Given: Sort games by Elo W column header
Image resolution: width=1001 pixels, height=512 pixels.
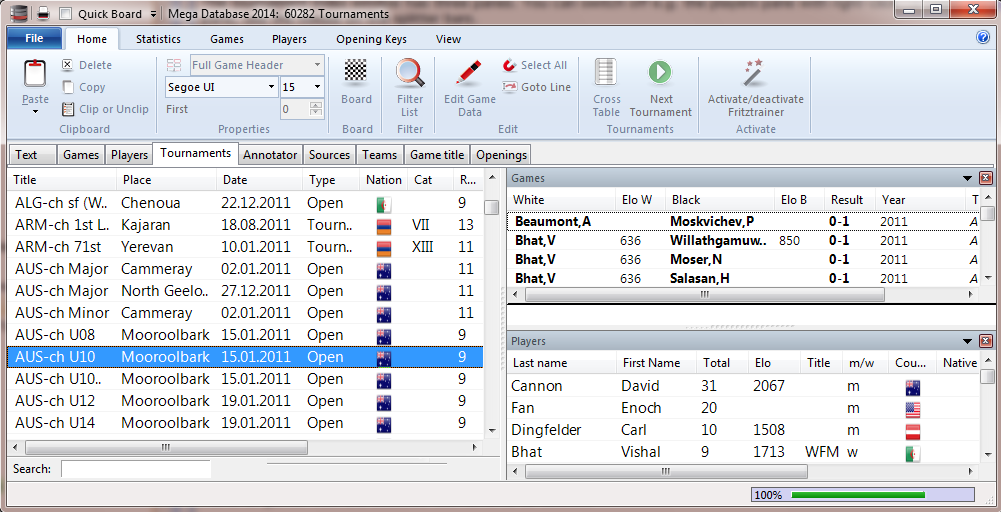Looking at the screenshot, I should 640,200.
